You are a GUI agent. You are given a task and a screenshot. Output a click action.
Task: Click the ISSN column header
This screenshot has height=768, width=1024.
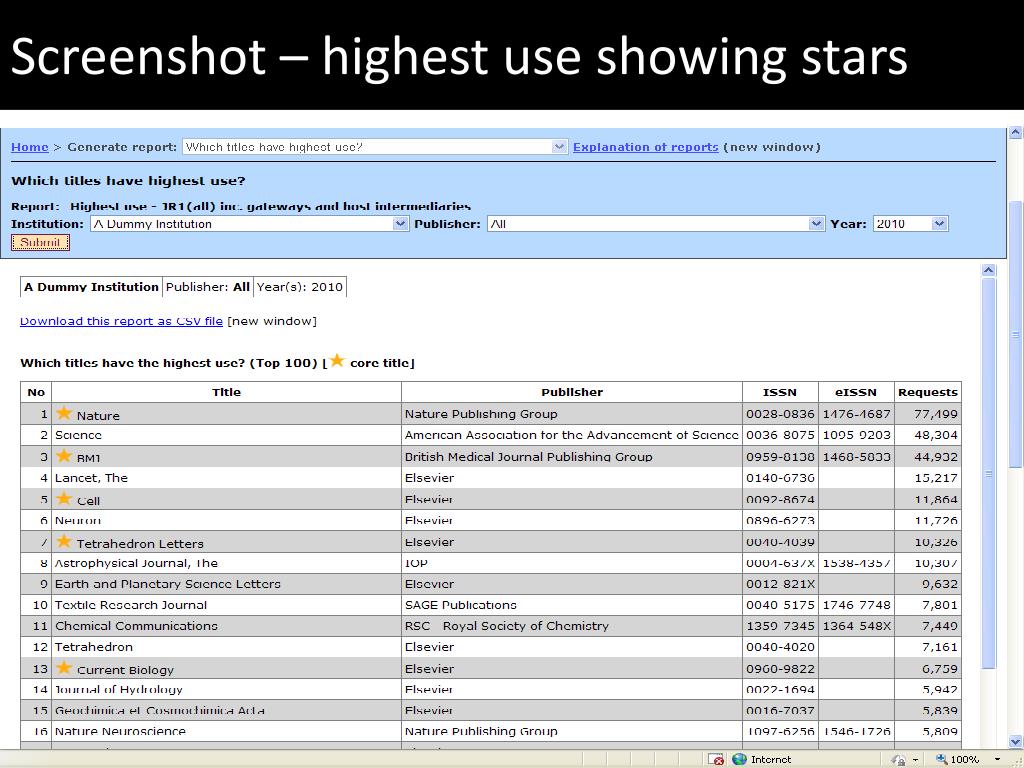[x=780, y=392]
